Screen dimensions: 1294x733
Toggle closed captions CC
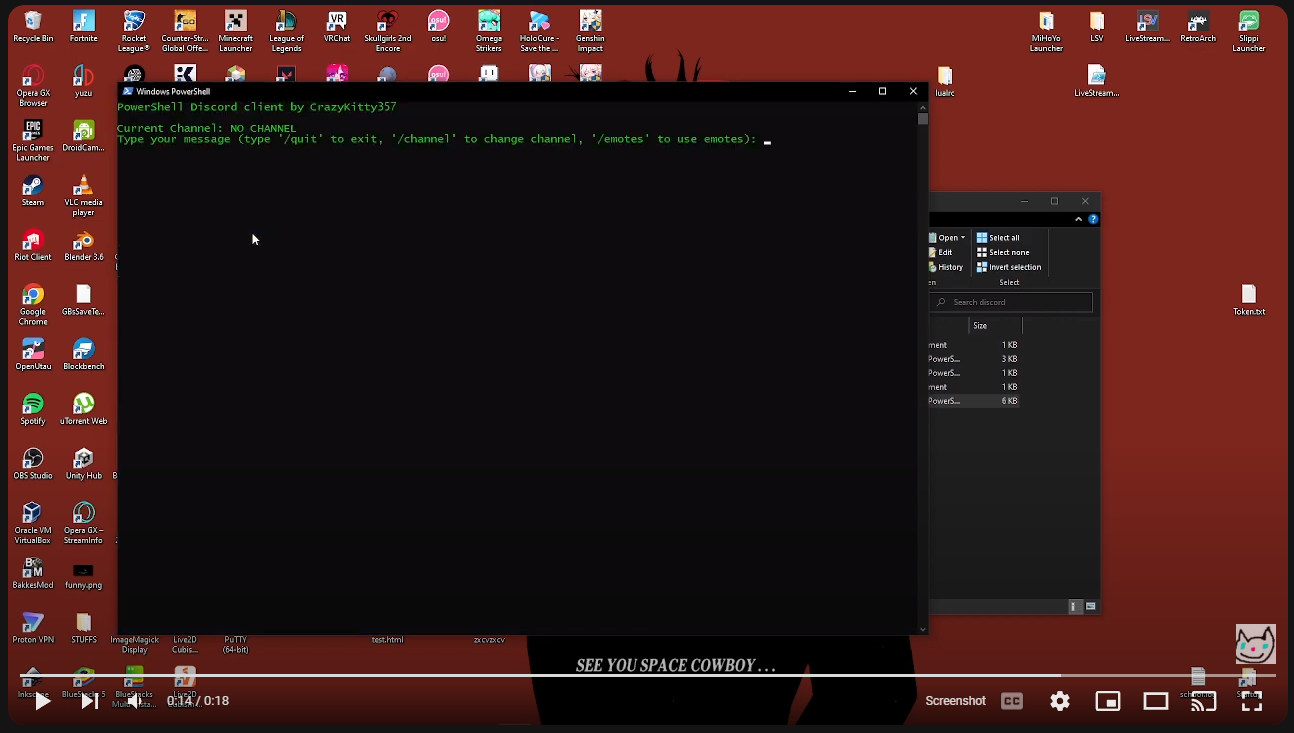pyautogui.click(x=1012, y=701)
